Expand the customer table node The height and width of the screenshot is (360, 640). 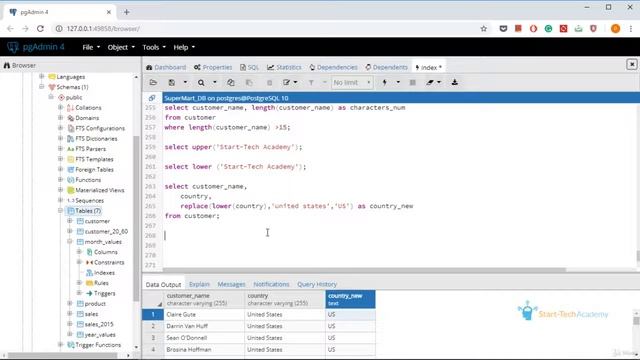(70, 221)
